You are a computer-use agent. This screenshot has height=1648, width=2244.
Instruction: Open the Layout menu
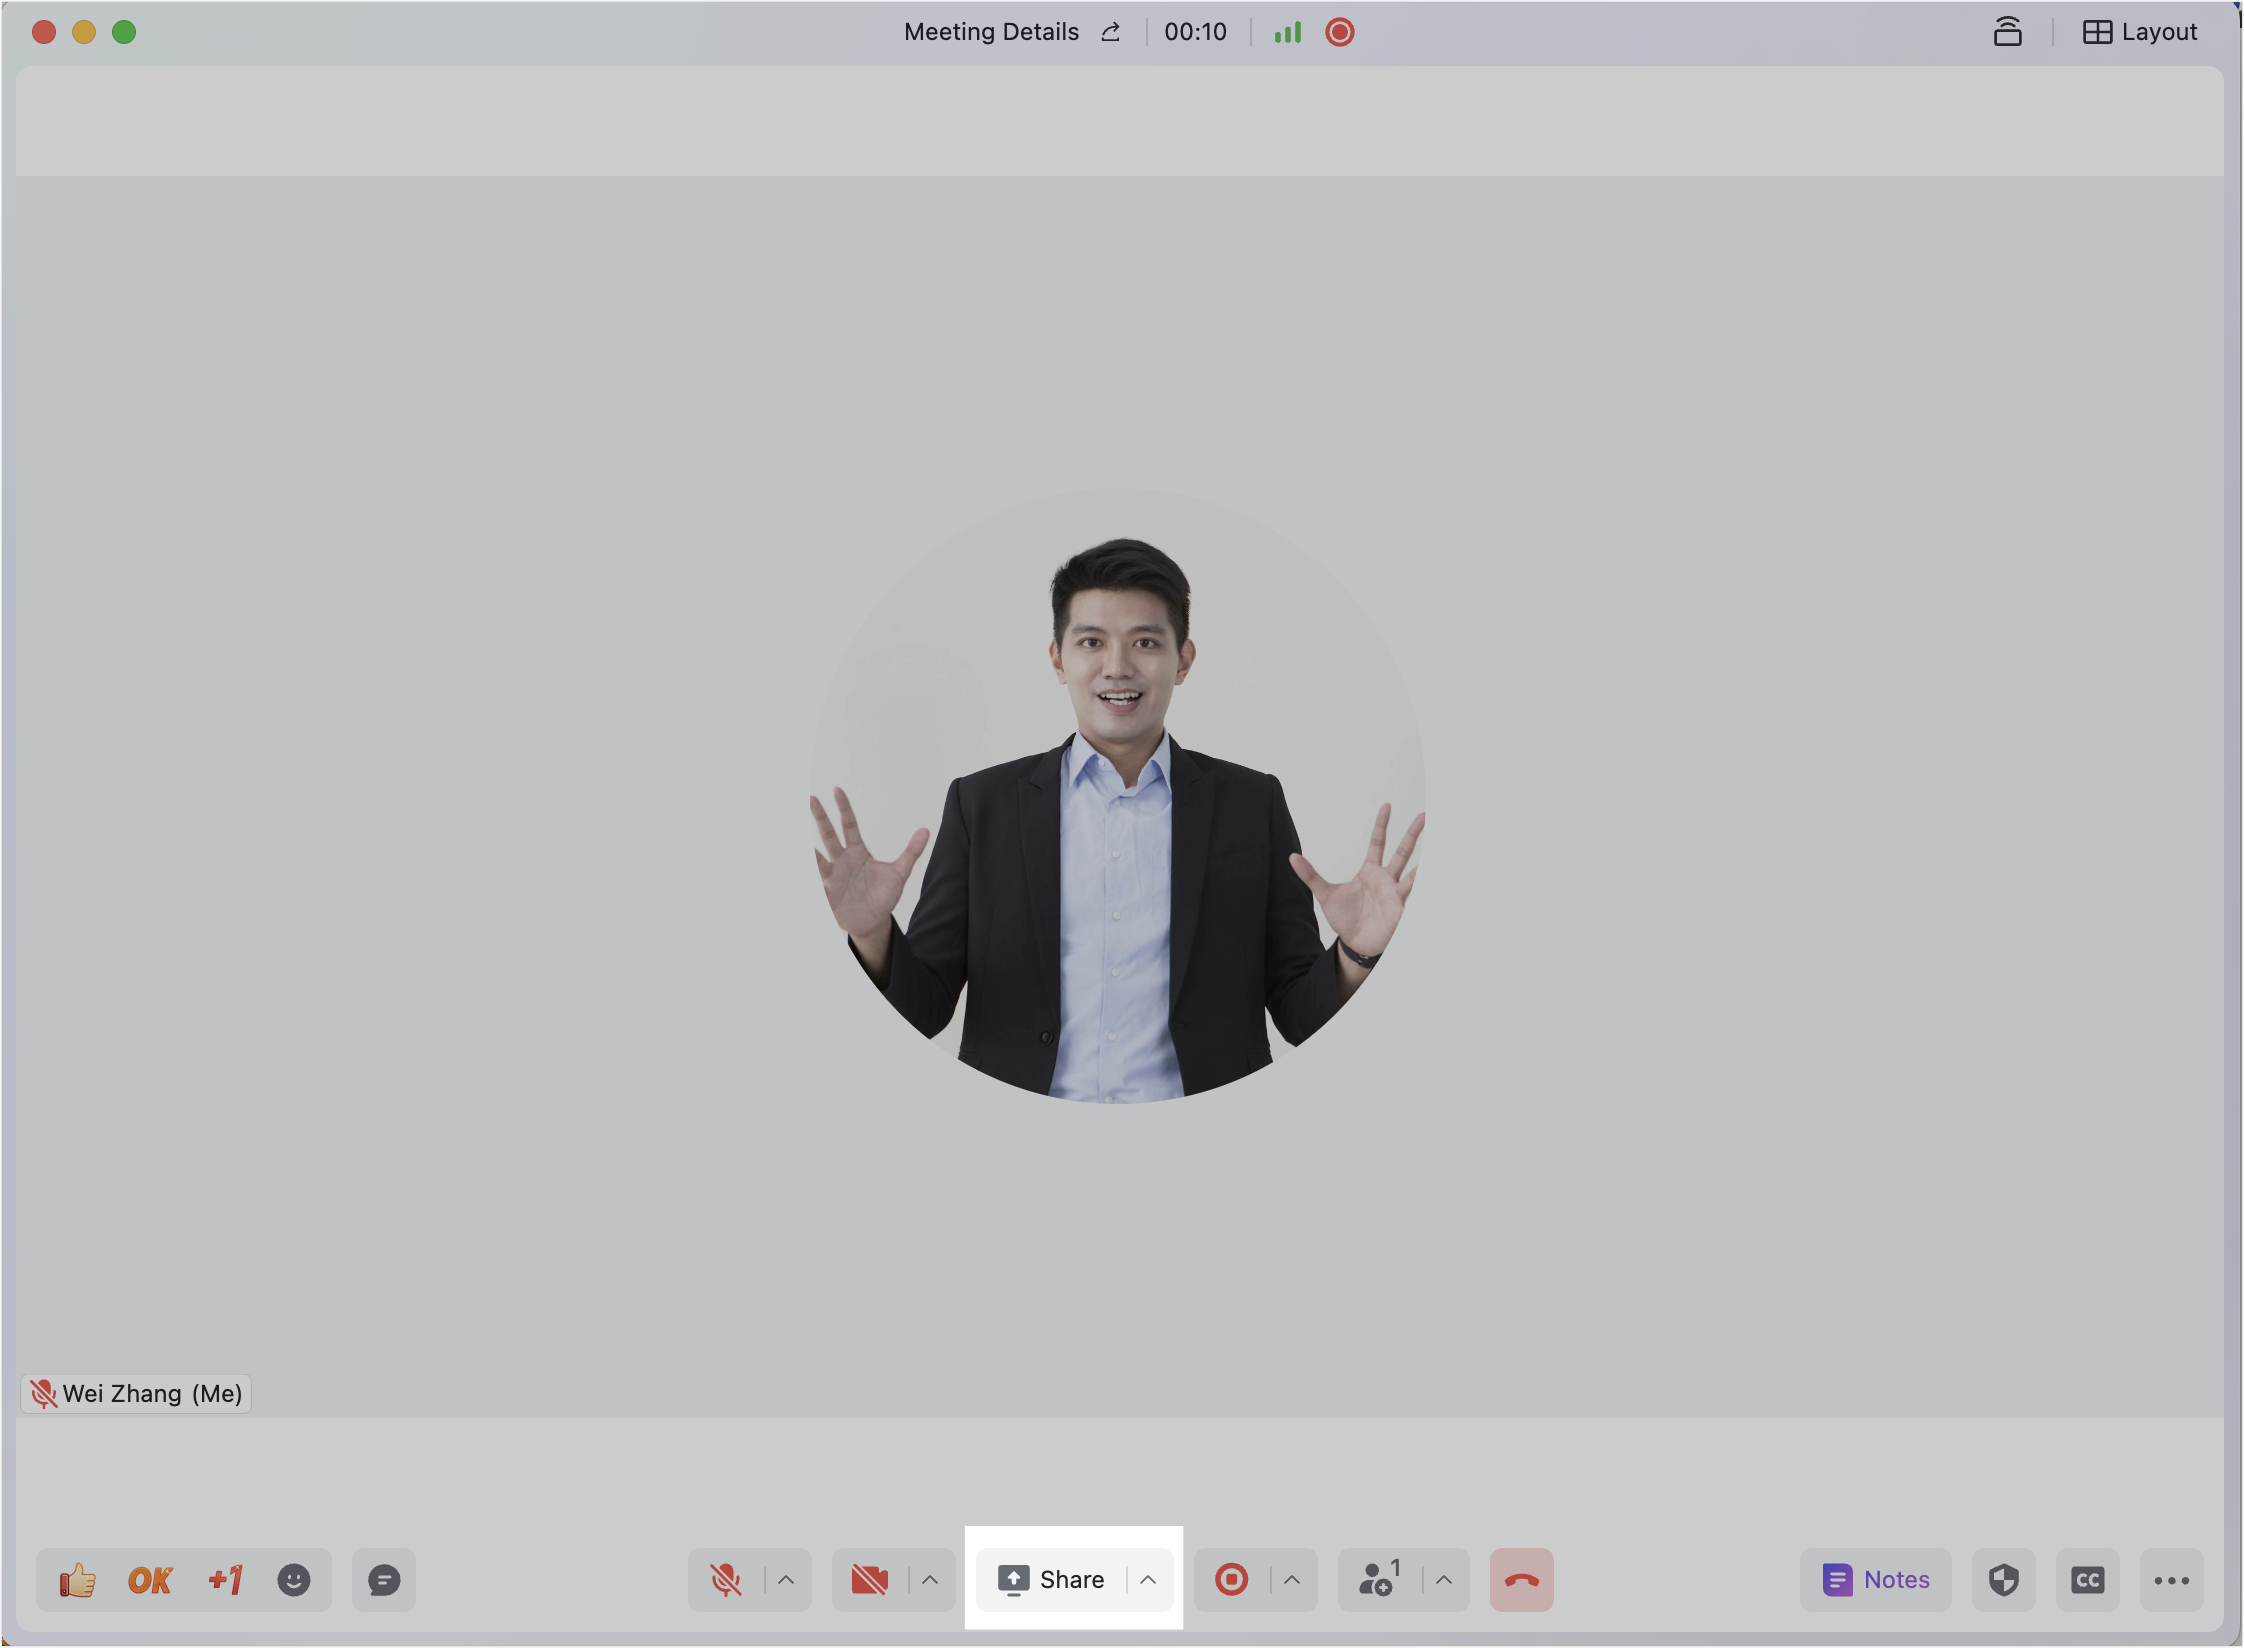coord(2140,32)
